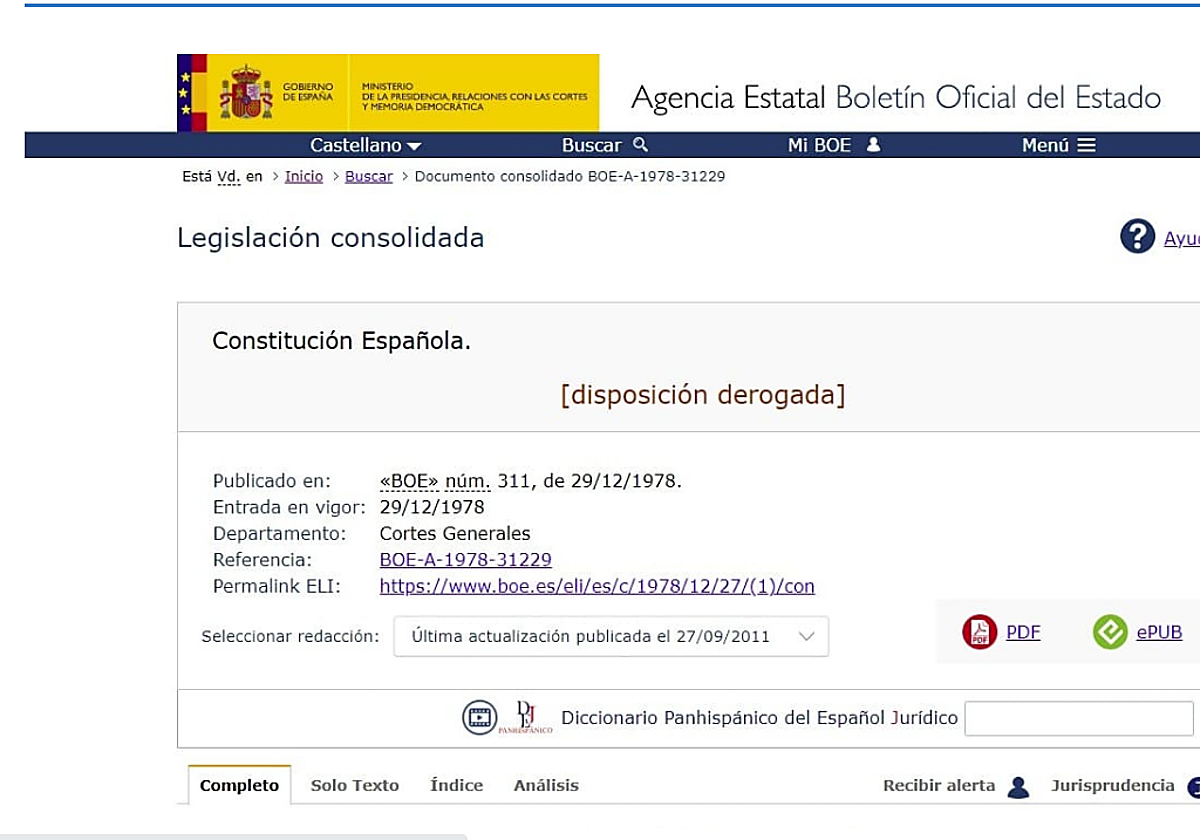Screen dimensions: 1200x840
Task: Click the Permalink ELI URL
Action: (597, 587)
